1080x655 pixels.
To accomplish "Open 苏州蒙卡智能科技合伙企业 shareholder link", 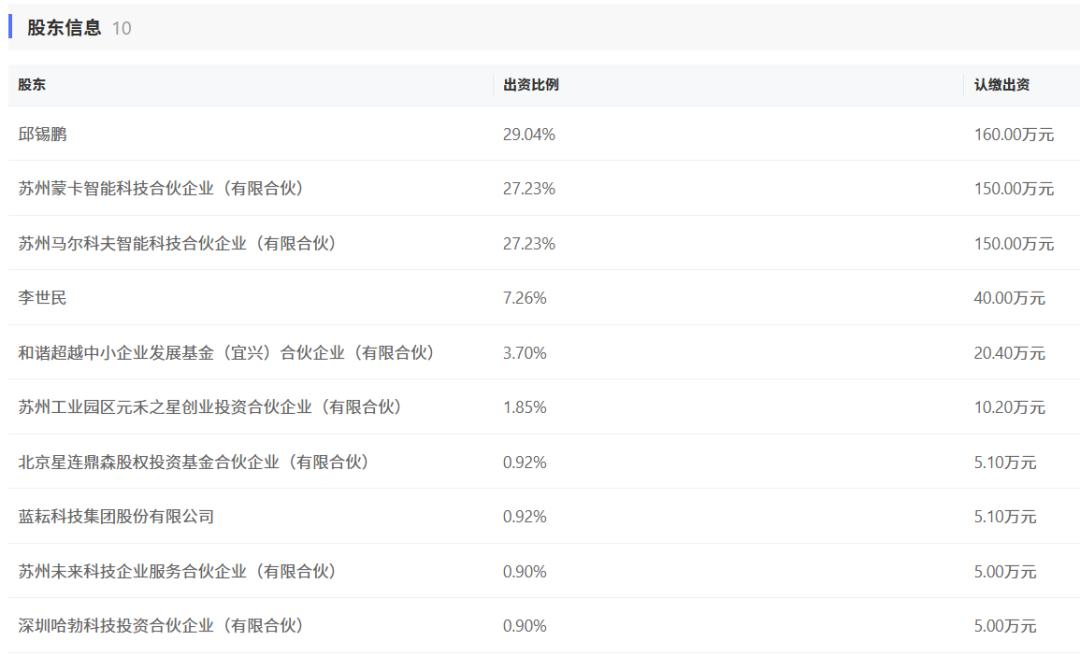I will point(160,188).
